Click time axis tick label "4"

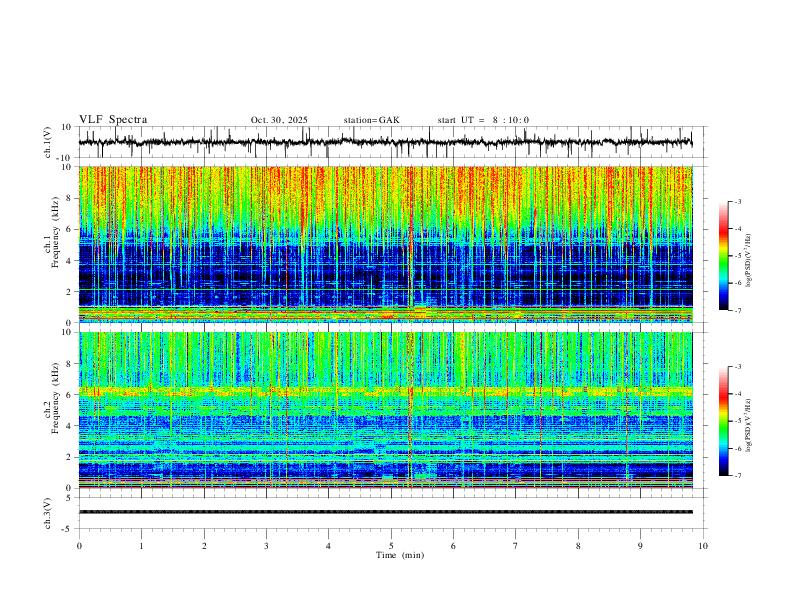[328, 546]
